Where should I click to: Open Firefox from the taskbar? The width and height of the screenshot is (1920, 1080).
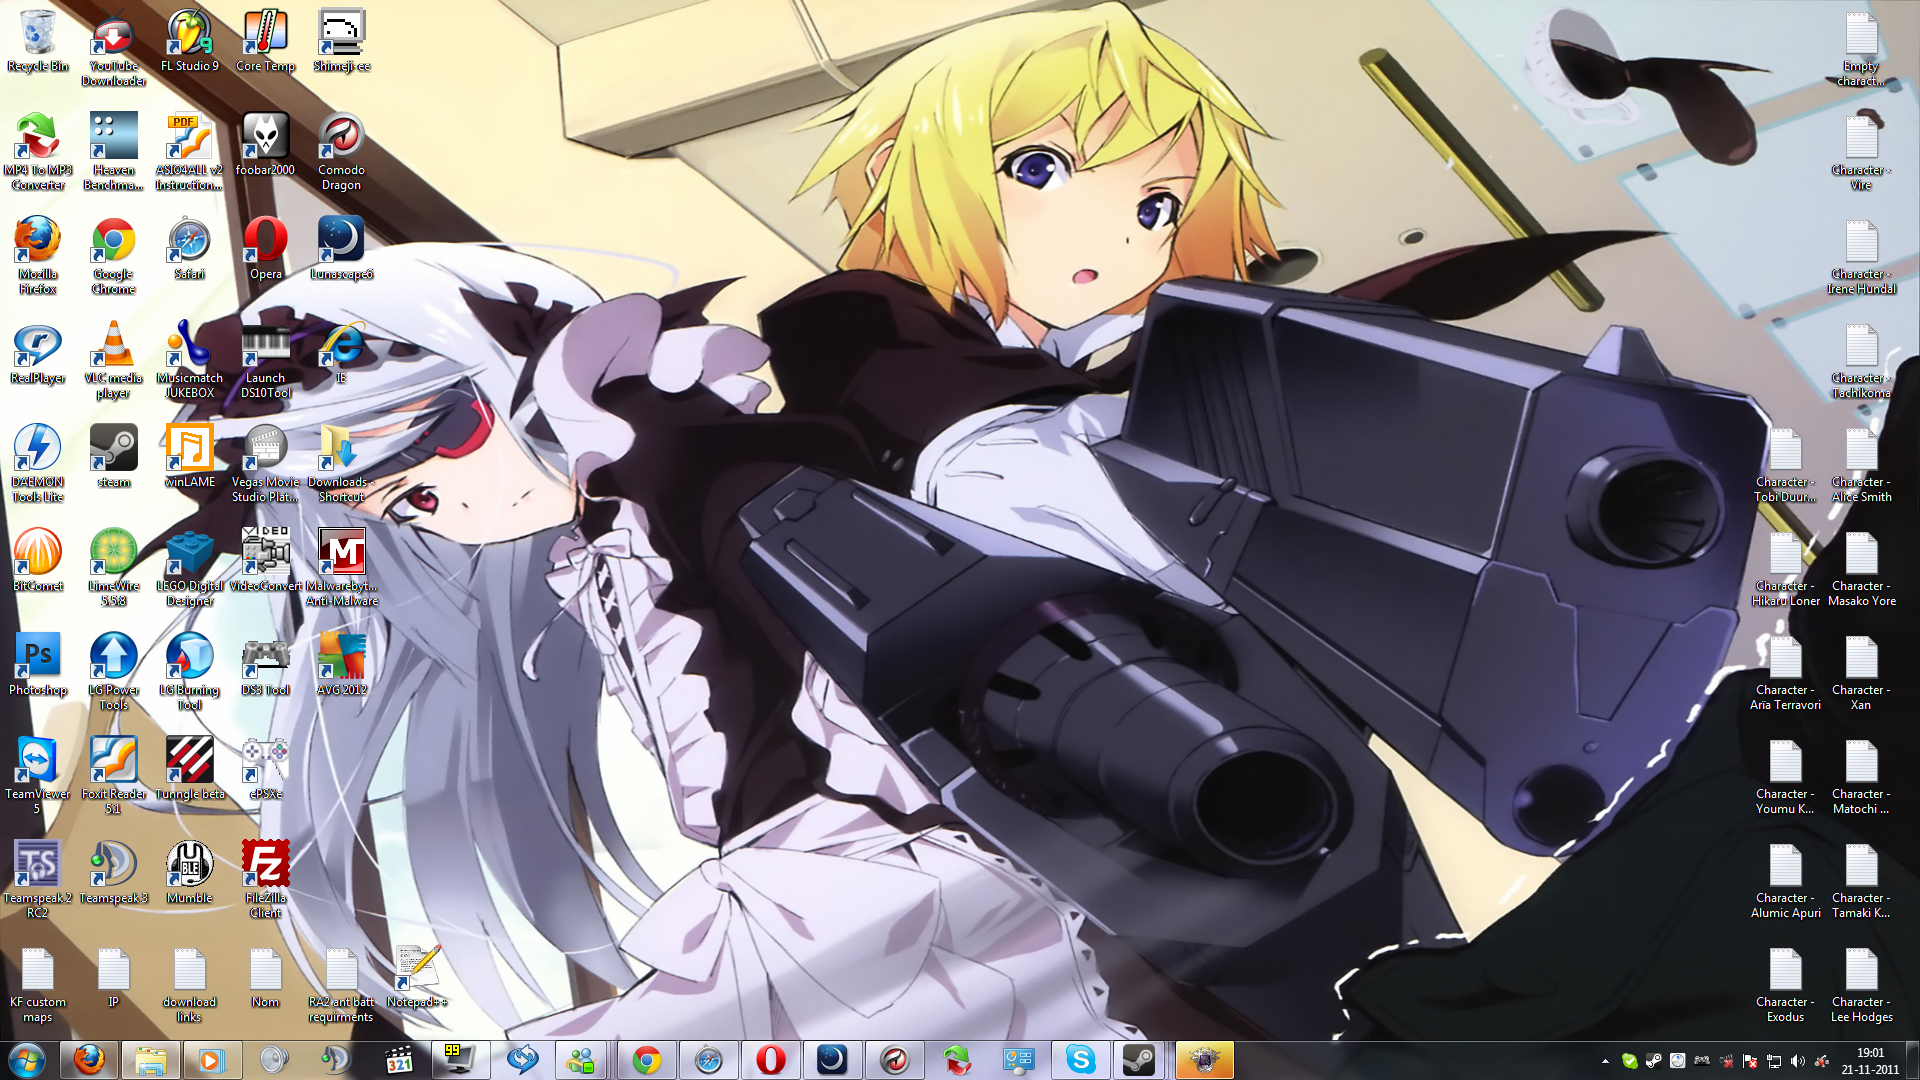pos(89,1060)
